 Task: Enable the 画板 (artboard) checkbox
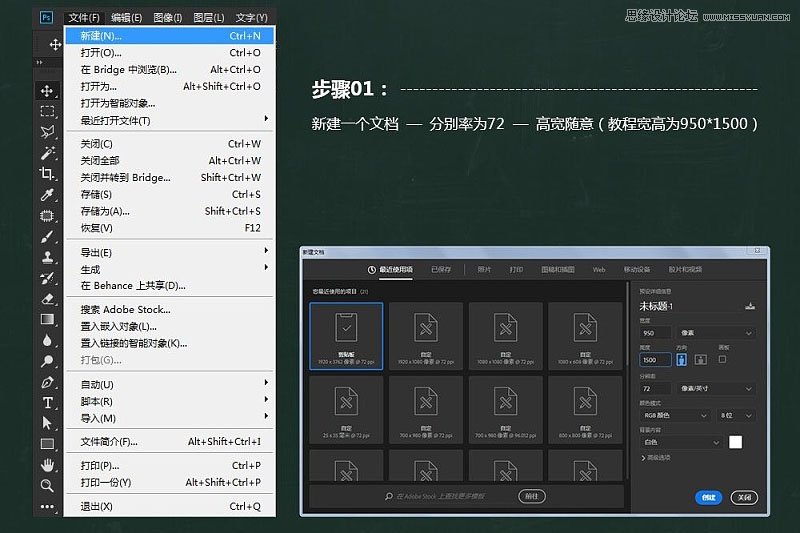click(722, 360)
